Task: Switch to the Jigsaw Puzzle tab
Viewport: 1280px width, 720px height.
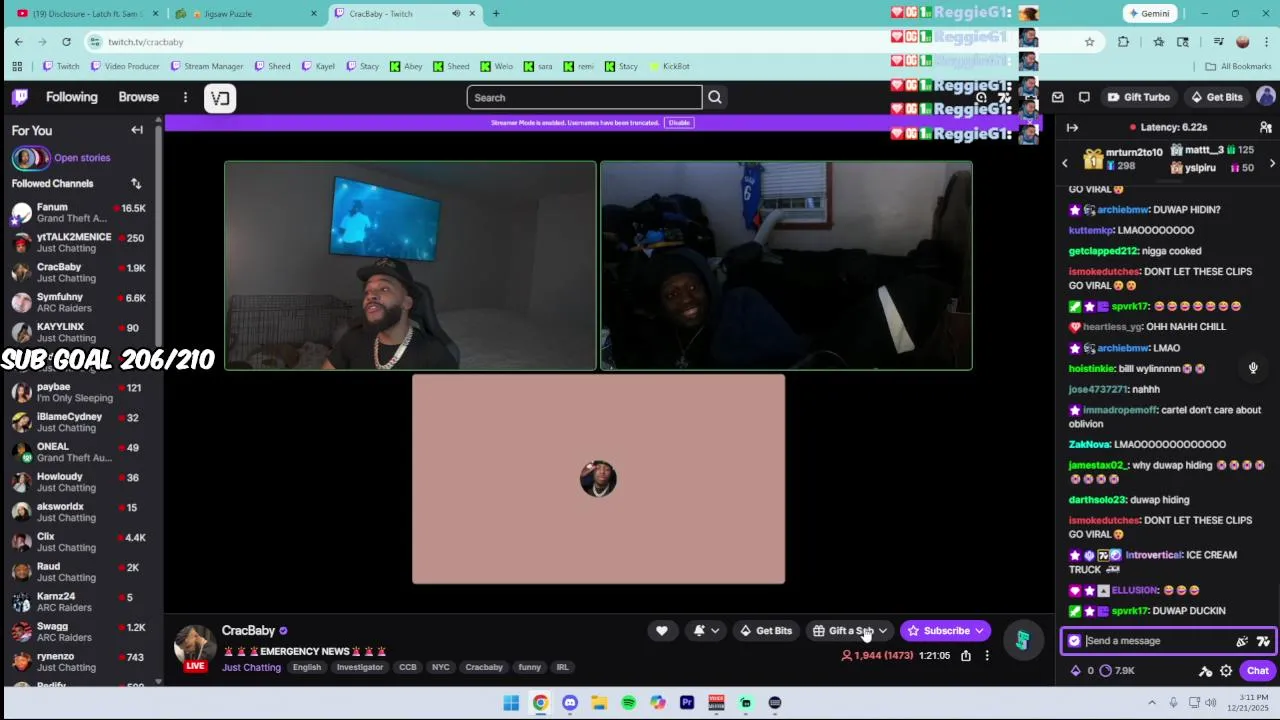Action: click(245, 14)
